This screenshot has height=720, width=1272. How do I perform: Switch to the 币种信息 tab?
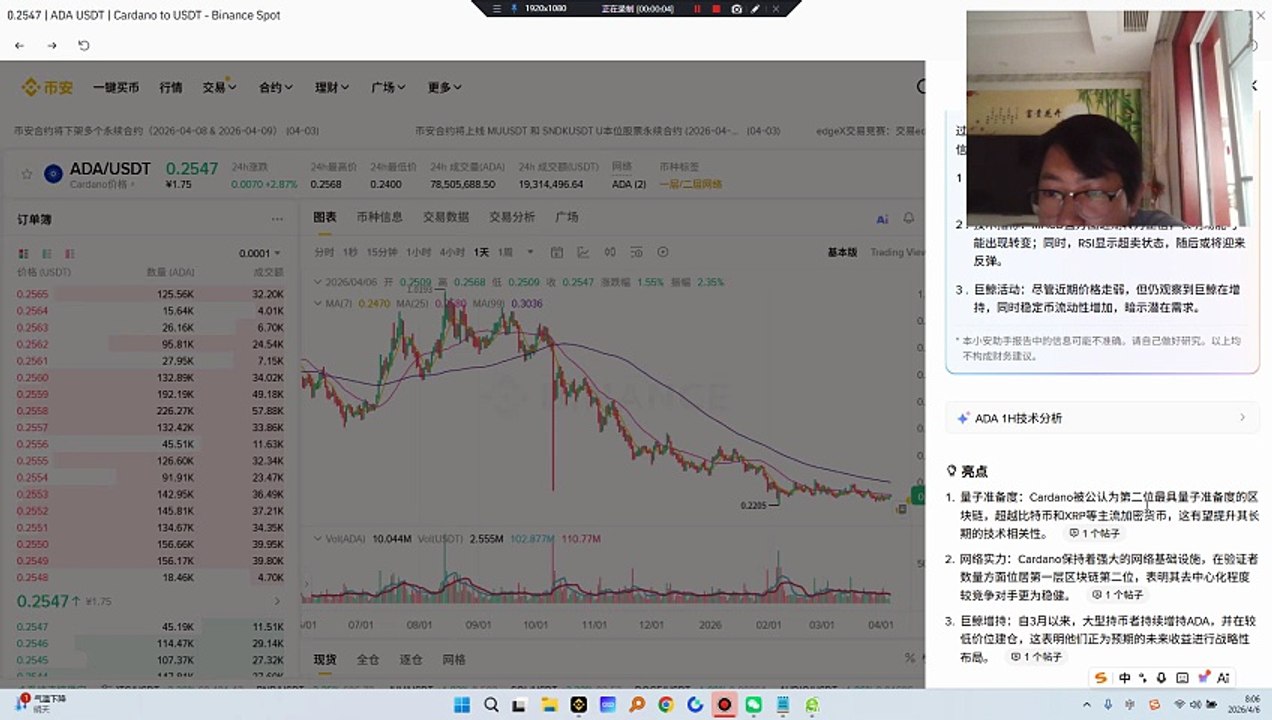pyautogui.click(x=379, y=217)
